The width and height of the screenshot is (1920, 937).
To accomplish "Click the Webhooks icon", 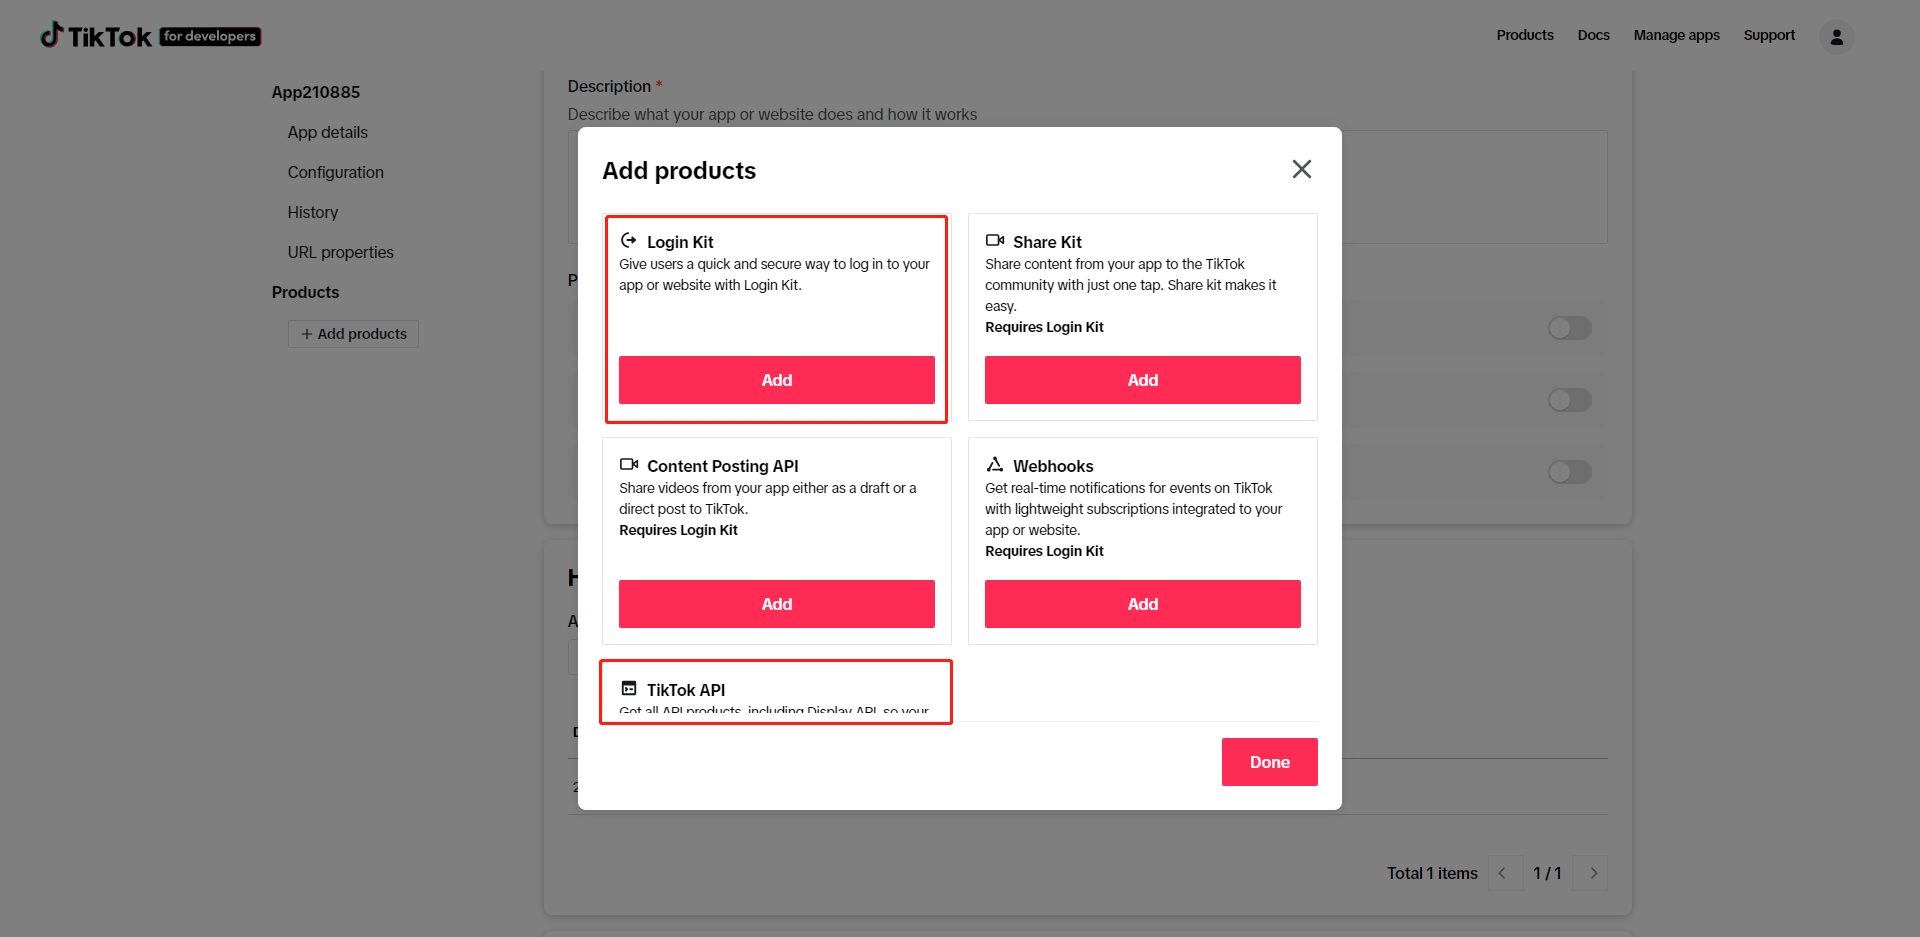I will tap(995, 465).
